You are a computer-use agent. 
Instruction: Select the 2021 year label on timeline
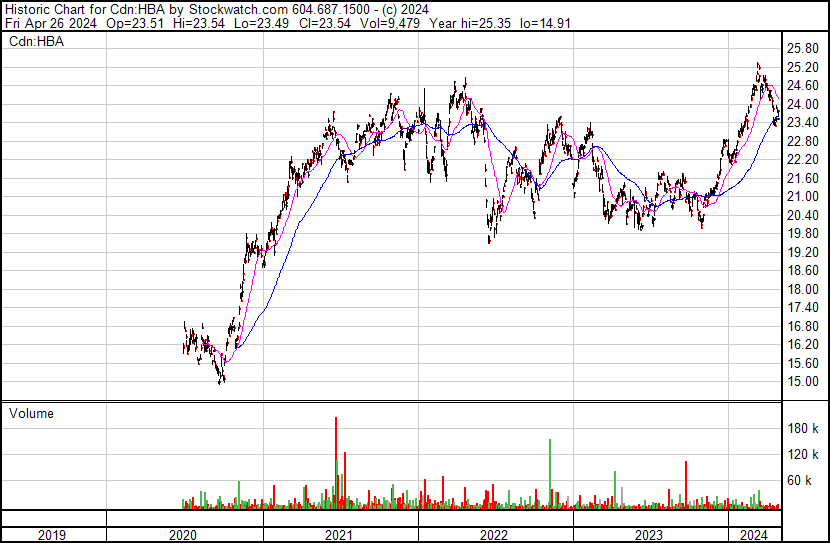coord(339,535)
